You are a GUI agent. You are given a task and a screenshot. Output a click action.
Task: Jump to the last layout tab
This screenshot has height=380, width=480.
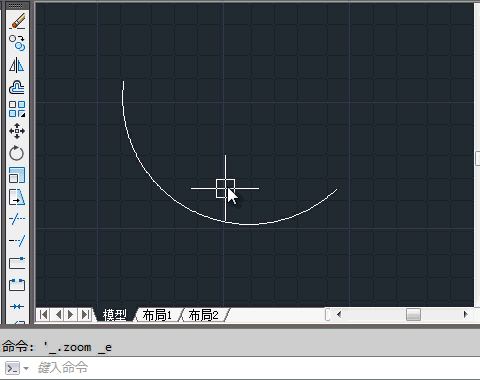(85, 315)
